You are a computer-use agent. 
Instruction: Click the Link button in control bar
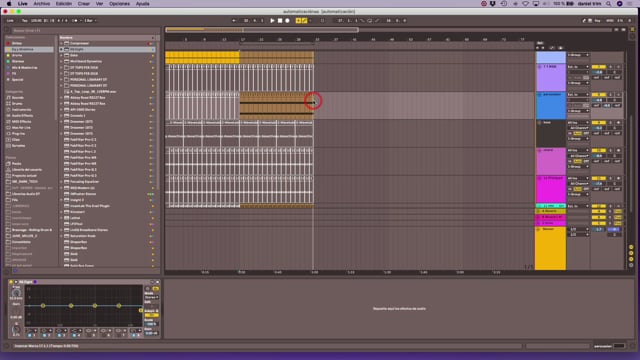(x=10, y=20)
